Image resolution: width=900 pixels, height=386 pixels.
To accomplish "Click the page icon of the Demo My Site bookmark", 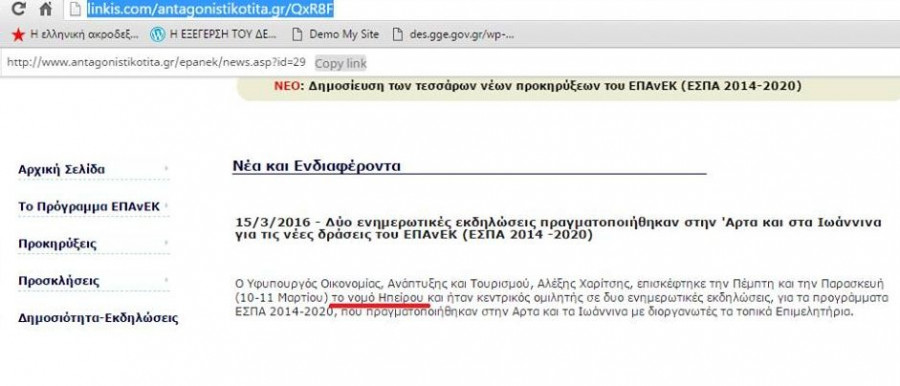I will pos(297,34).
